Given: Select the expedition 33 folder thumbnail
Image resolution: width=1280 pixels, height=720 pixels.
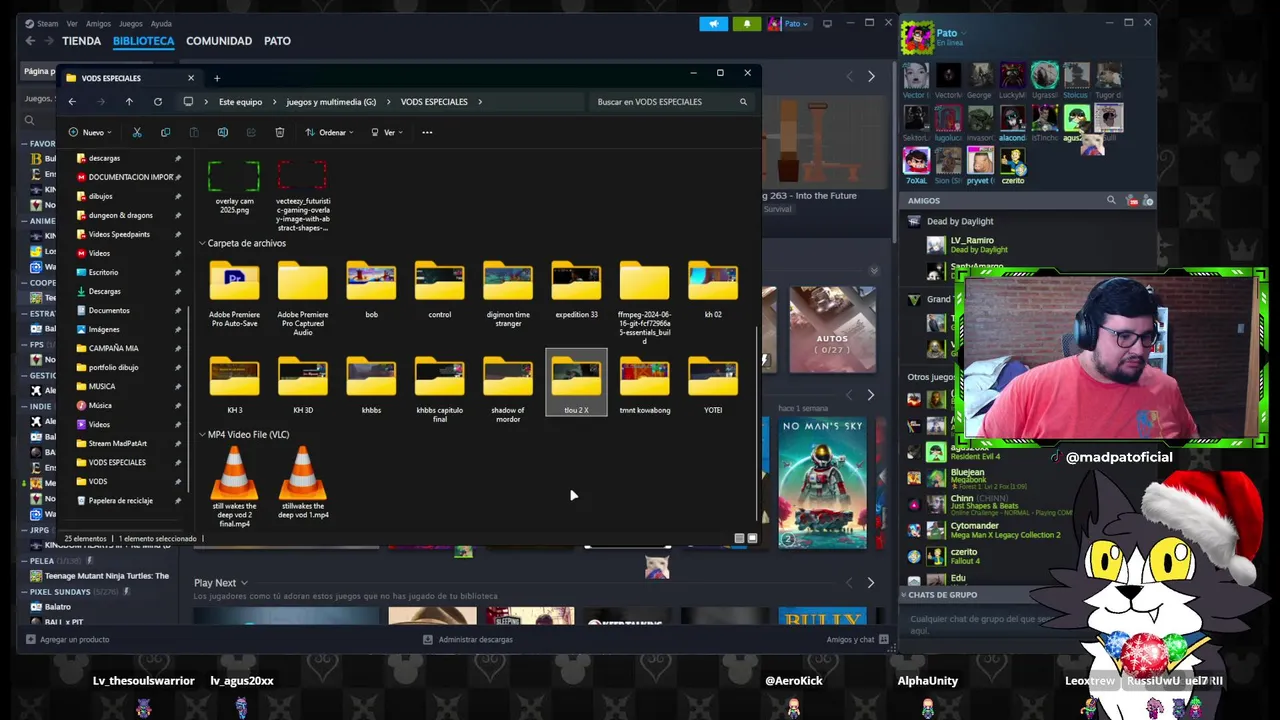Looking at the screenshot, I should point(576,282).
